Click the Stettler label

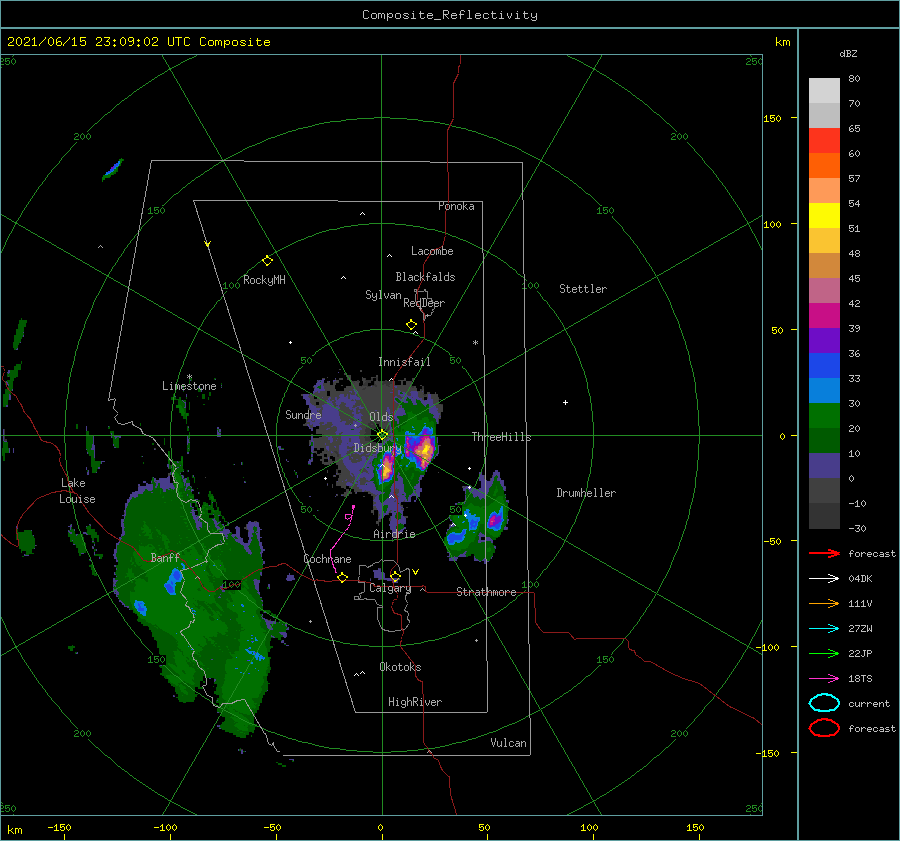(583, 289)
